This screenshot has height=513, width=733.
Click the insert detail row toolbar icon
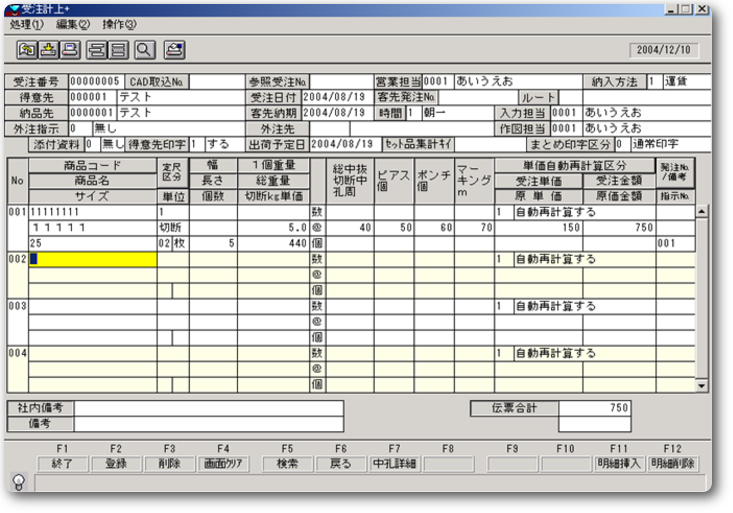[97, 50]
